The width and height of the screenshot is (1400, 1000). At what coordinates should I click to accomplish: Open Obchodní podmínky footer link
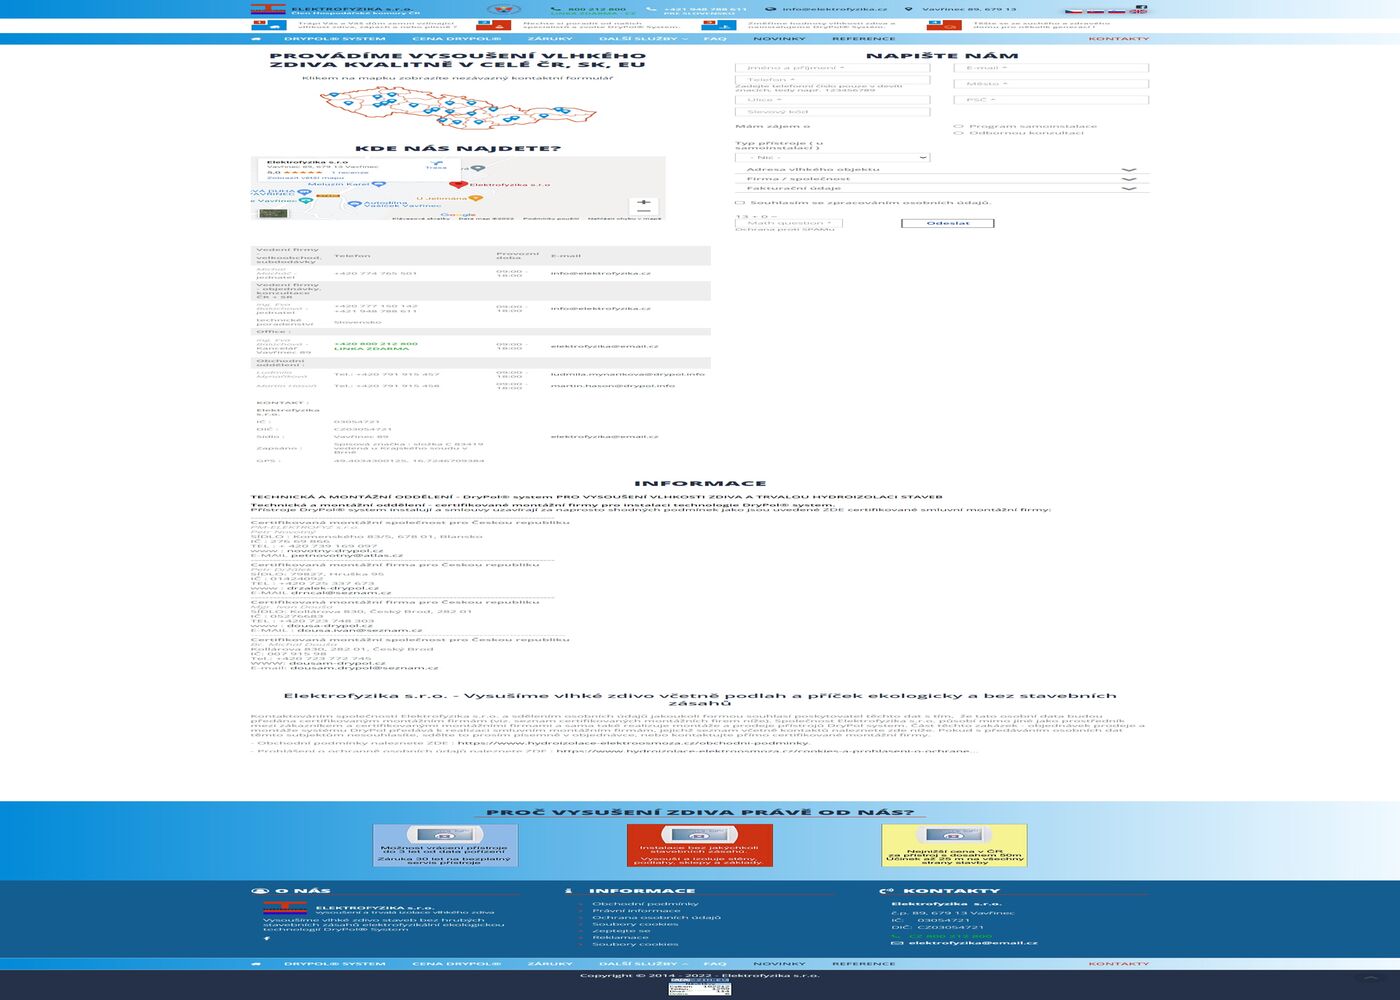point(645,904)
